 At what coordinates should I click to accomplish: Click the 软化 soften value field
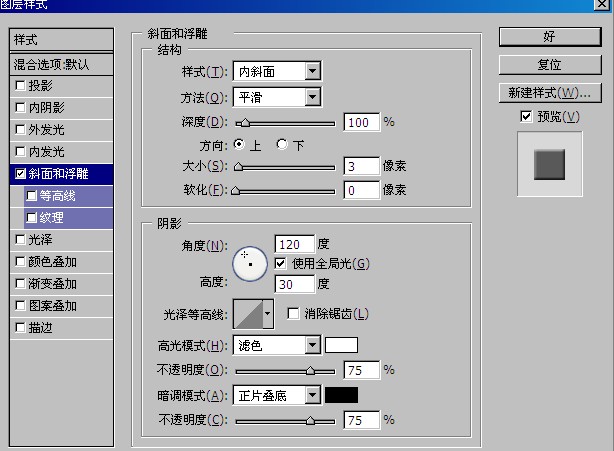click(x=361, y=190)
